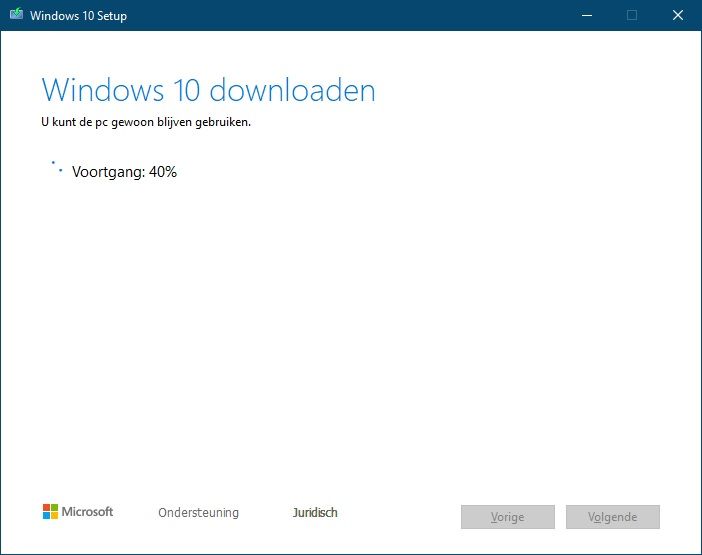Click the Microsoft logo

tap(78, 512)
